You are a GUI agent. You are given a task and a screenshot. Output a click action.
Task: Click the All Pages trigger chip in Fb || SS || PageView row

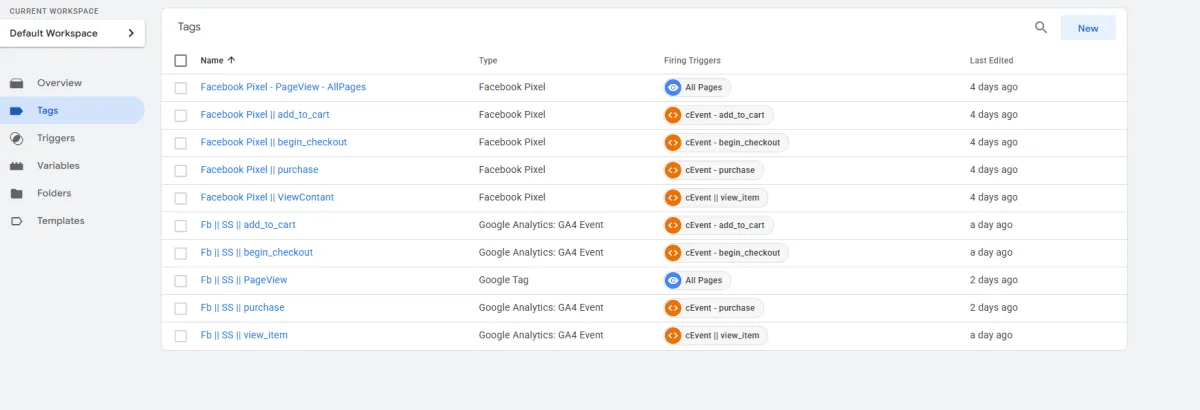coord(697,280)
